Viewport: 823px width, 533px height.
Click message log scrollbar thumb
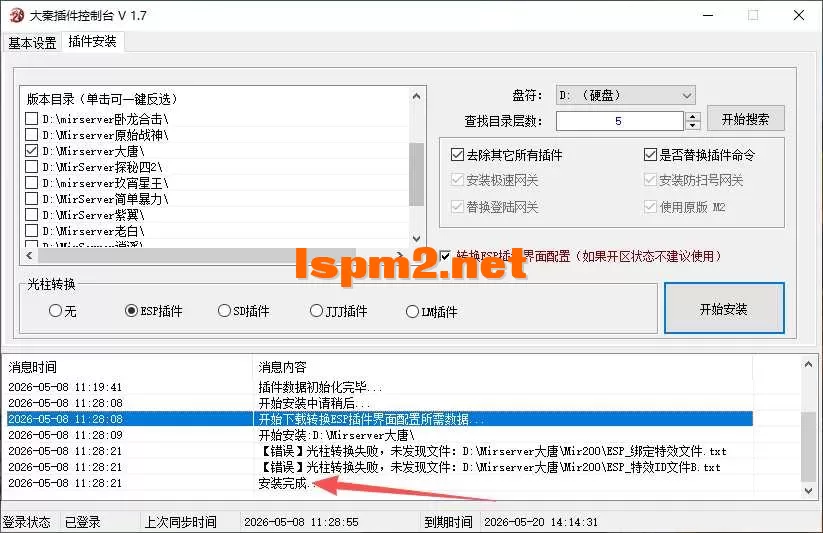click(808, 446)
